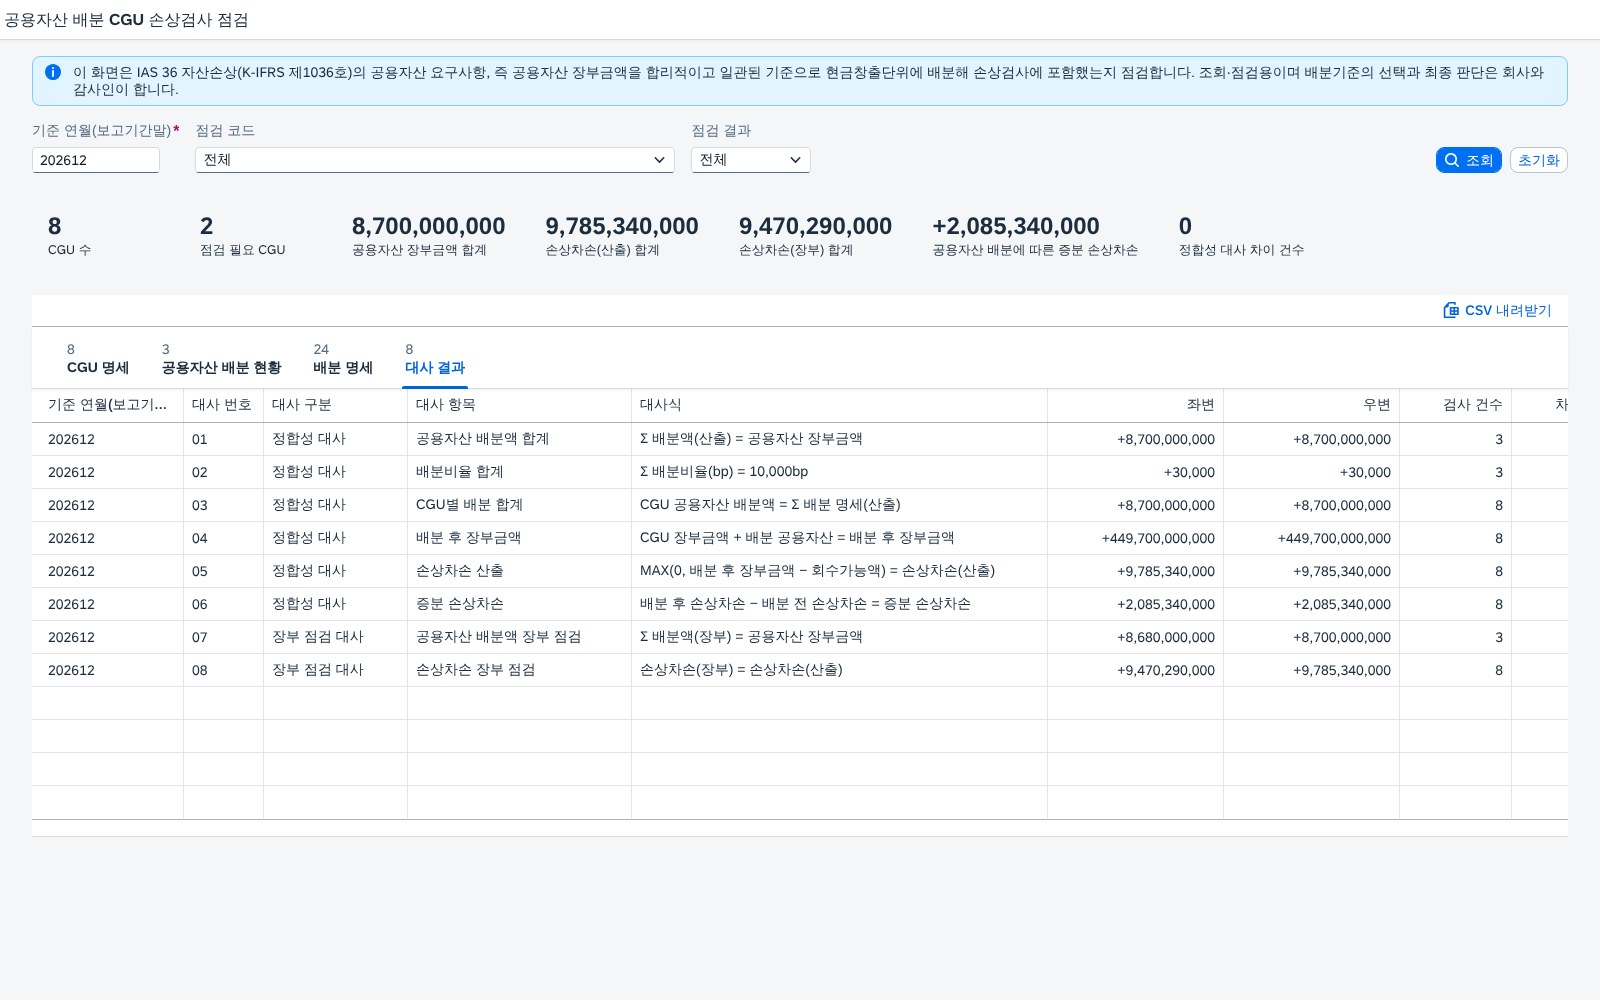Switch to the CGU 명세 tab
1600x1000 pixels.
click(98, 359)
